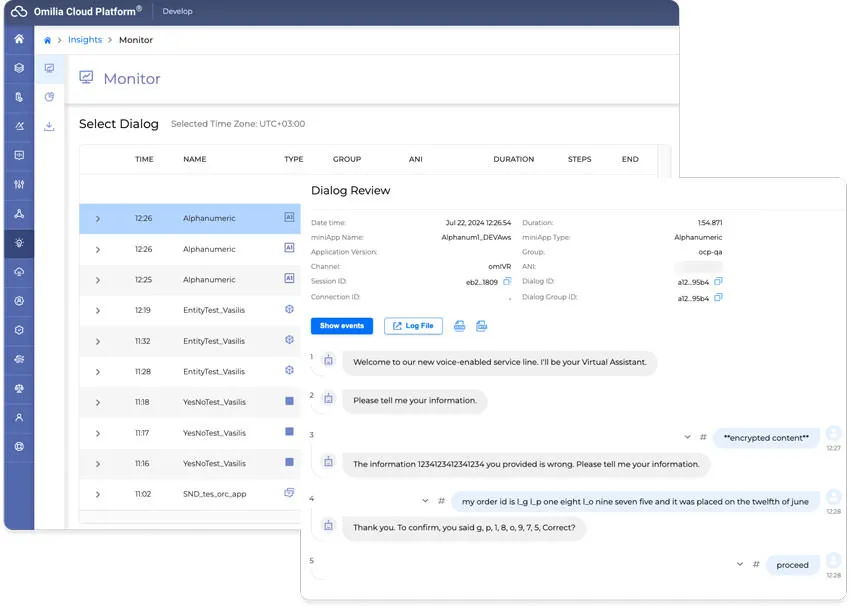This screenshot has width=850, height=607.
Task: Open the Insights lightbulb icon in the sidebar
Action: coord(19,243)
